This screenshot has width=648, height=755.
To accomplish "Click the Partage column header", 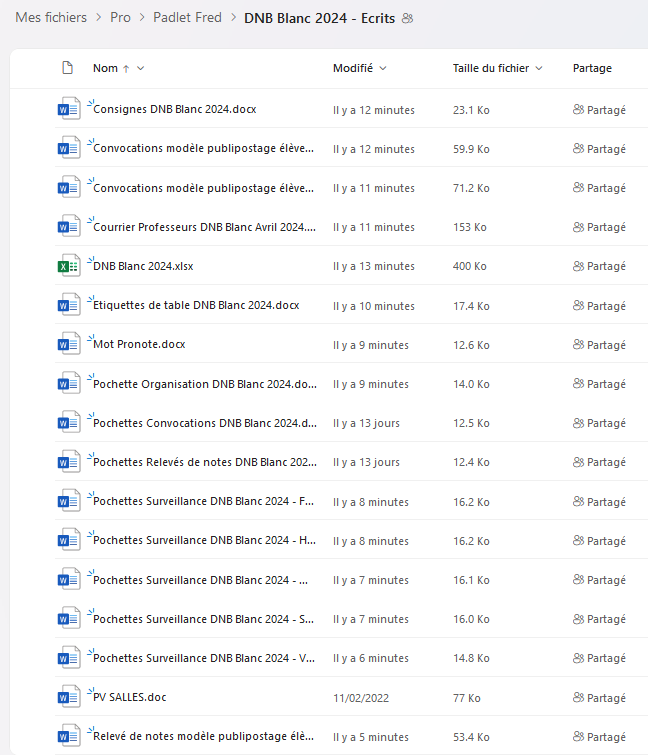I will pyautogui.click(x=592, y=68).
